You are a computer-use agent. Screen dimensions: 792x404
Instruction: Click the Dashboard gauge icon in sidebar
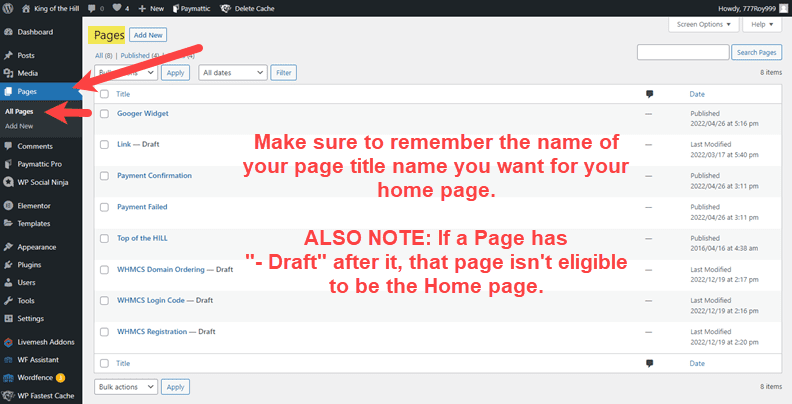tap(8, 32)
